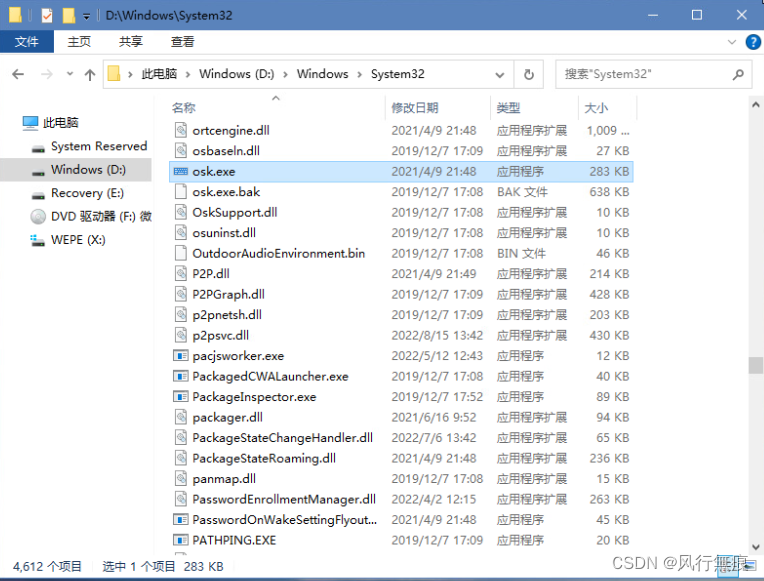This screenshot has width=764, height=581.
Task: Select the PackageStateRoaming.dll file name
Action: (264, 458)
